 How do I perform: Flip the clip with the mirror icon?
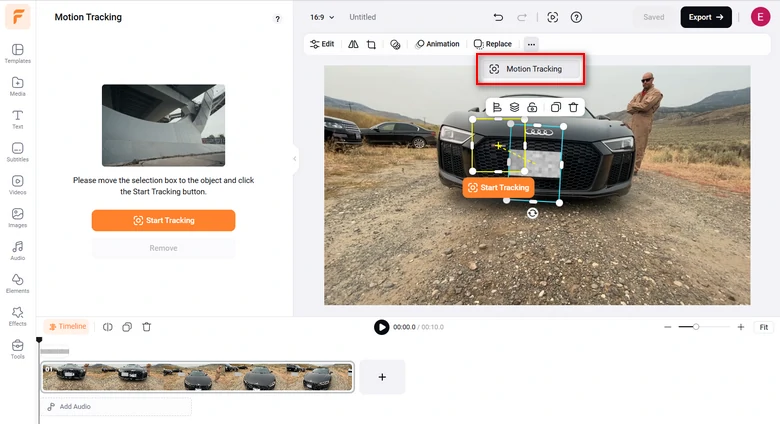(x=353, y=44)
